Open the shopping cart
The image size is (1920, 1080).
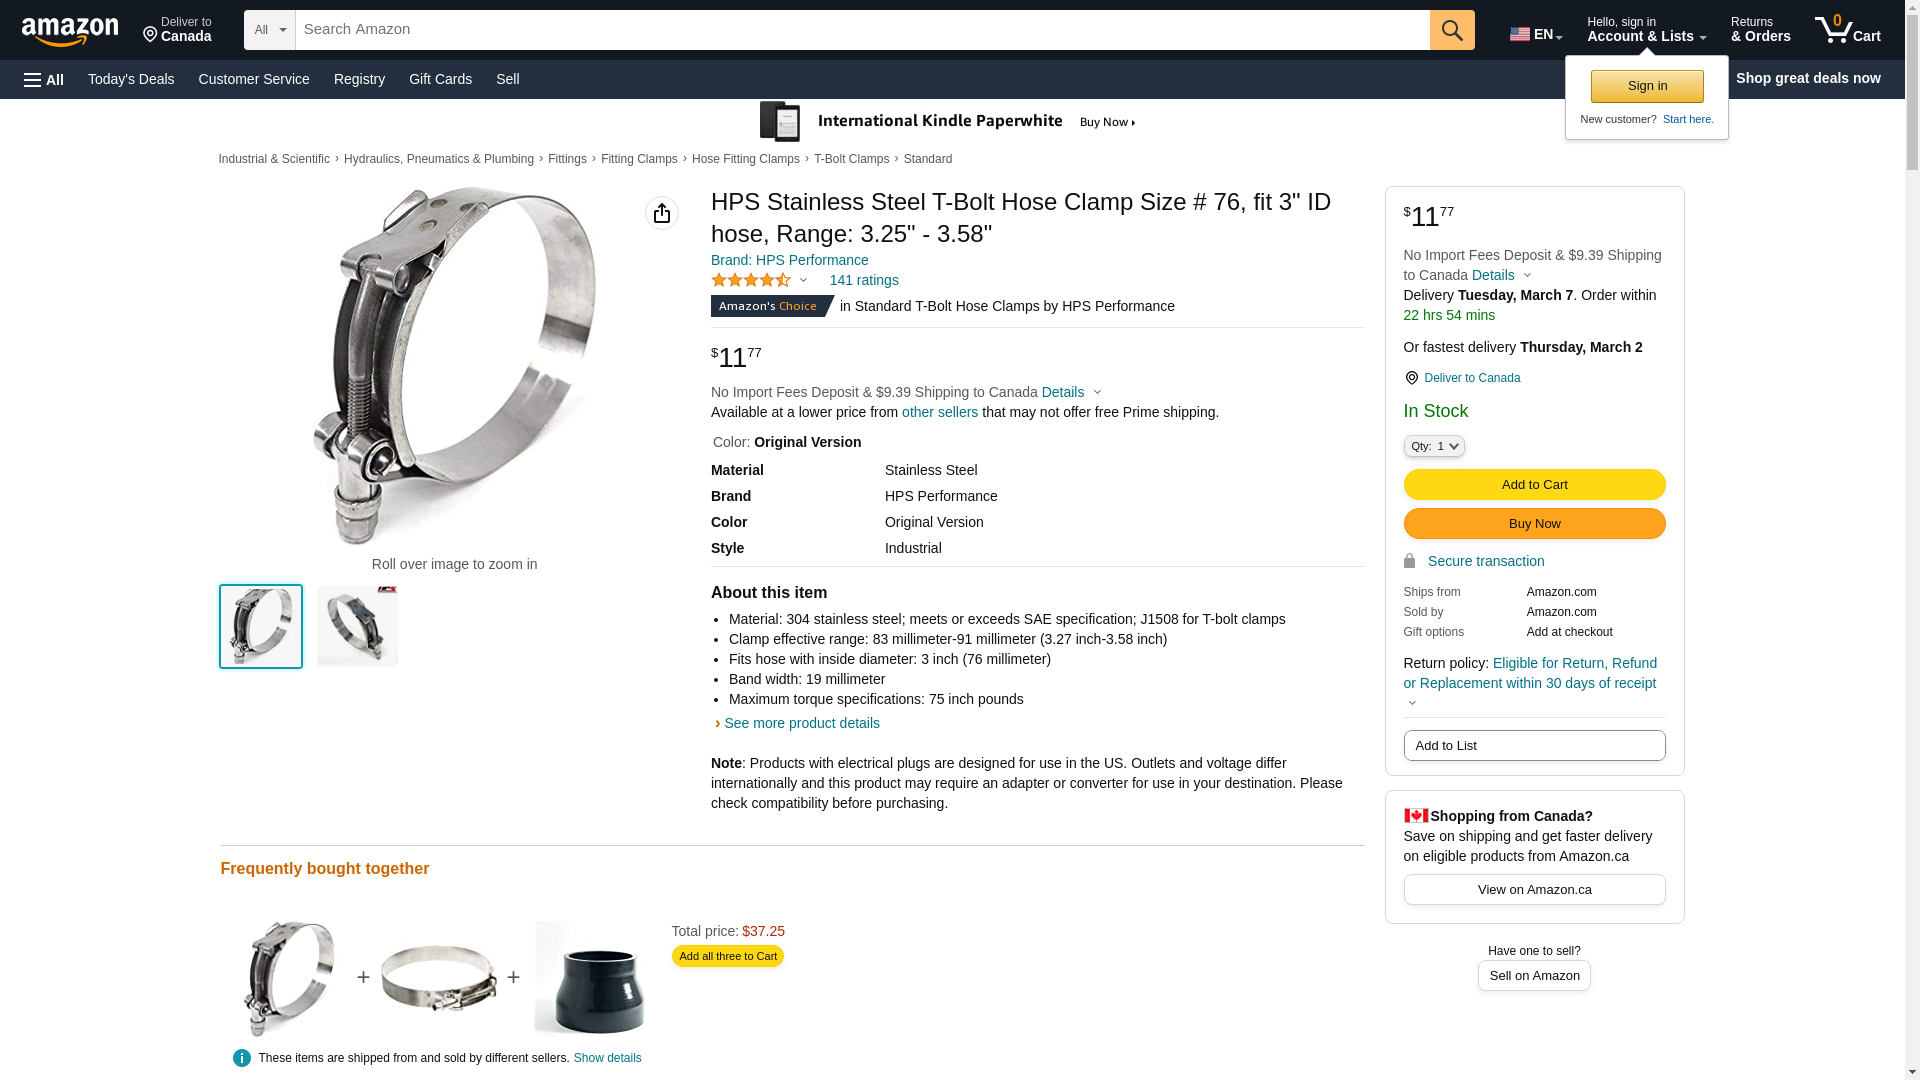pyautogui.click(x=1847, y=30)
